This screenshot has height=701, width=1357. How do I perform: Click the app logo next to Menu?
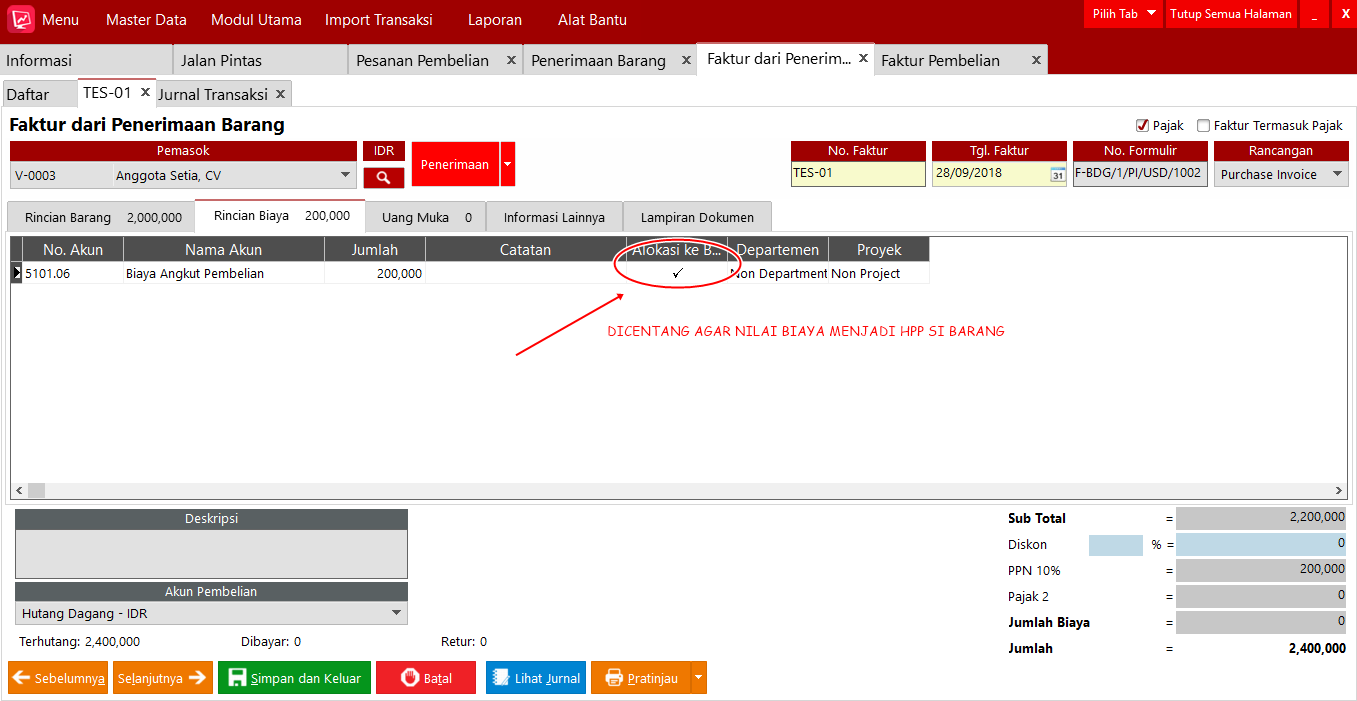[x=20, y=20]
